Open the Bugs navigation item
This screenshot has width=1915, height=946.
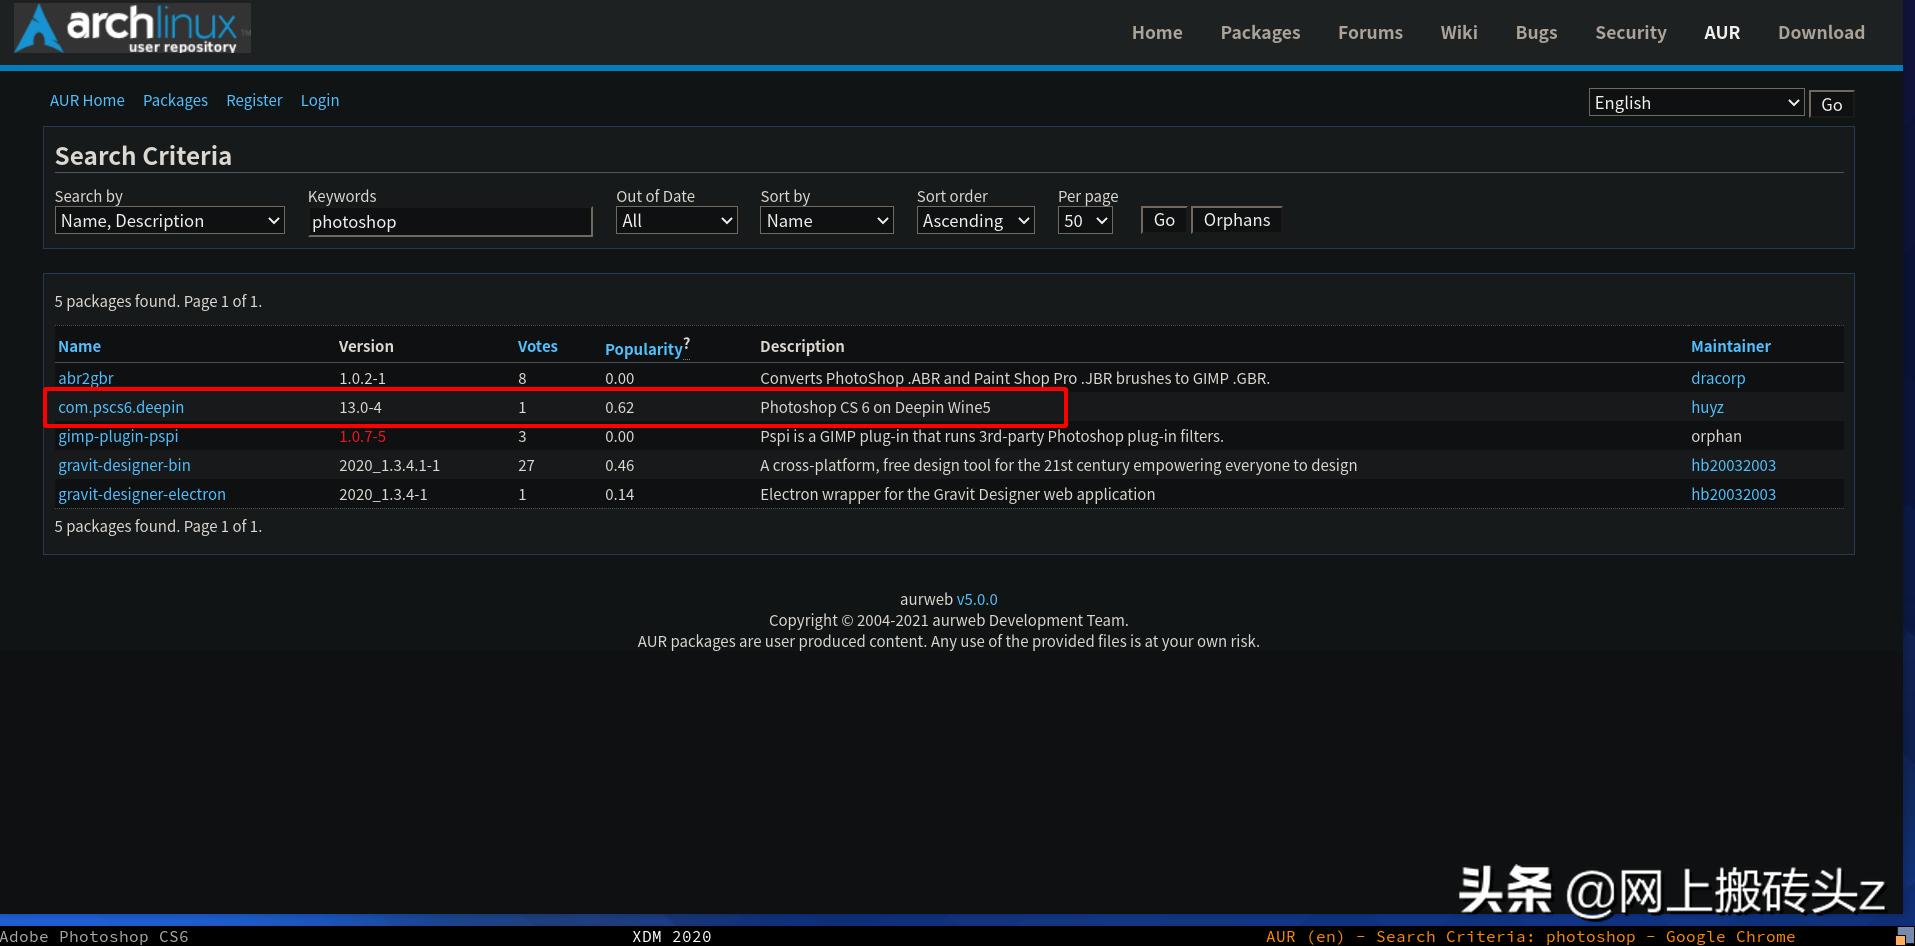click(1536, 32)
